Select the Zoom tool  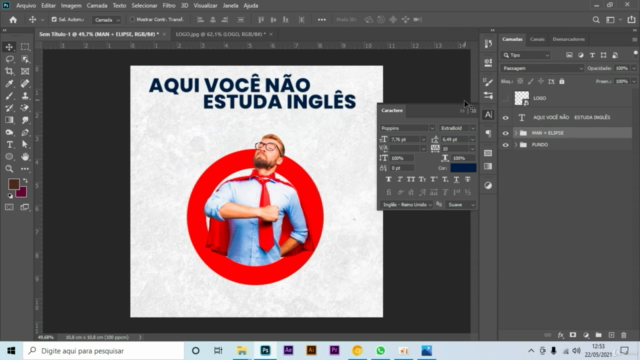[9, 169]
